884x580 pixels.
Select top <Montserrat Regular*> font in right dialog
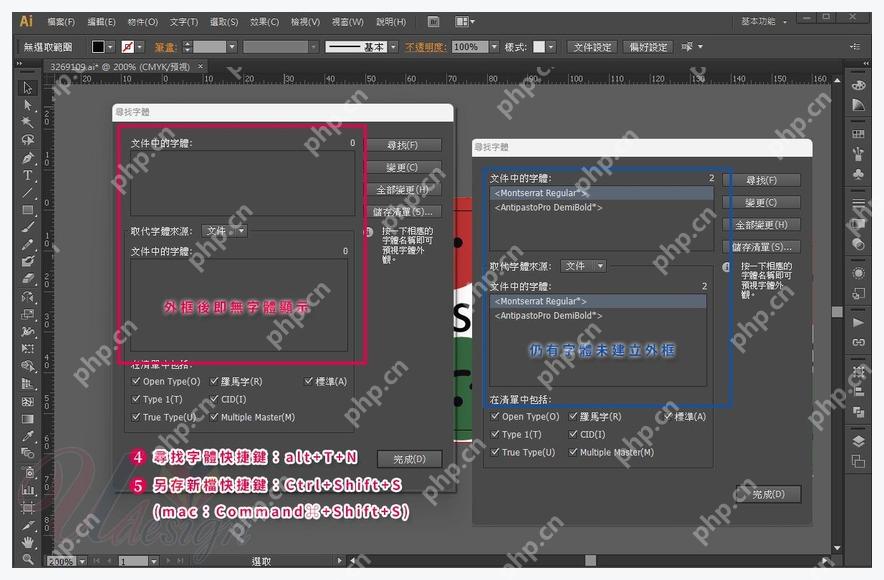(601, 193)
